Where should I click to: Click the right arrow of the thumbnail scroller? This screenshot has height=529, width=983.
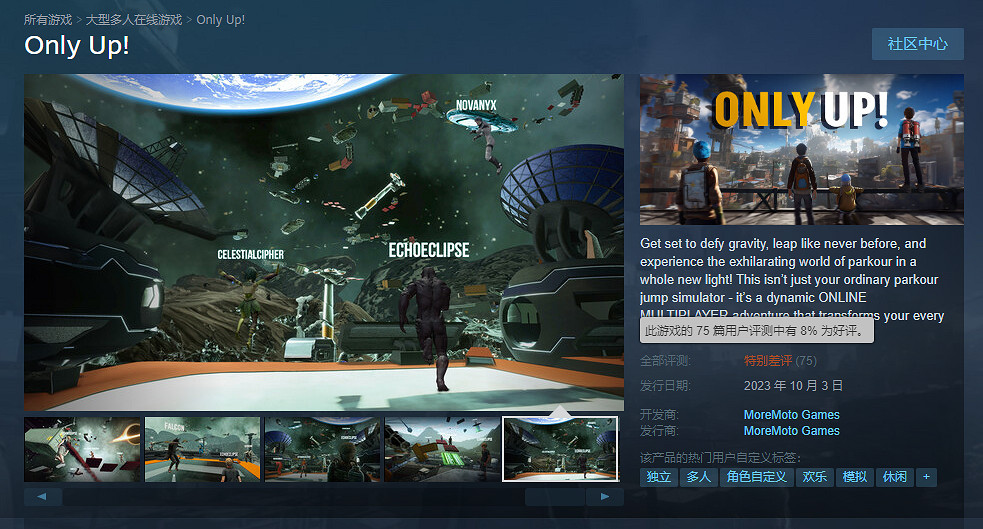(x=604, y=496)
